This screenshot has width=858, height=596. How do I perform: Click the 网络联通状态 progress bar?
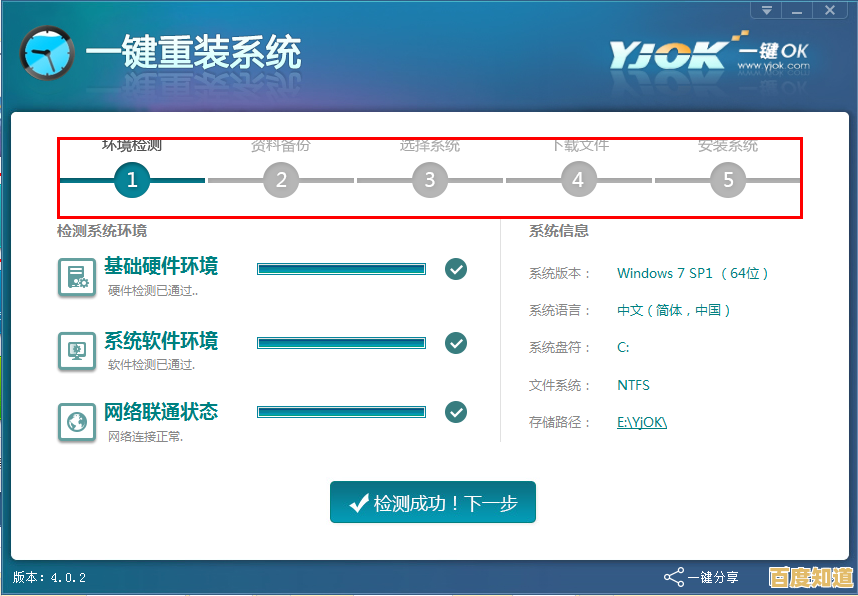coord(341,411)
